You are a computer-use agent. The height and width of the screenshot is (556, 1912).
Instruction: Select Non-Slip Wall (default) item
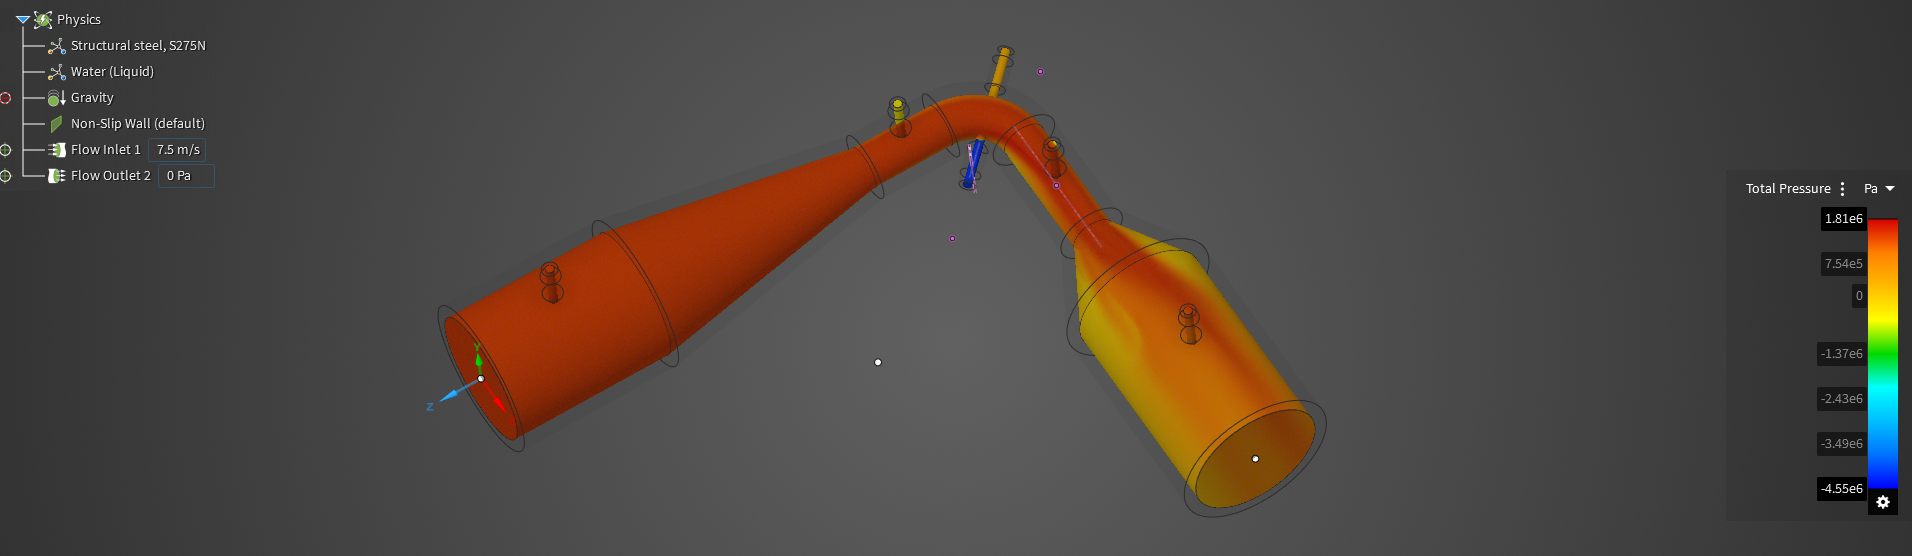[138, 124]
